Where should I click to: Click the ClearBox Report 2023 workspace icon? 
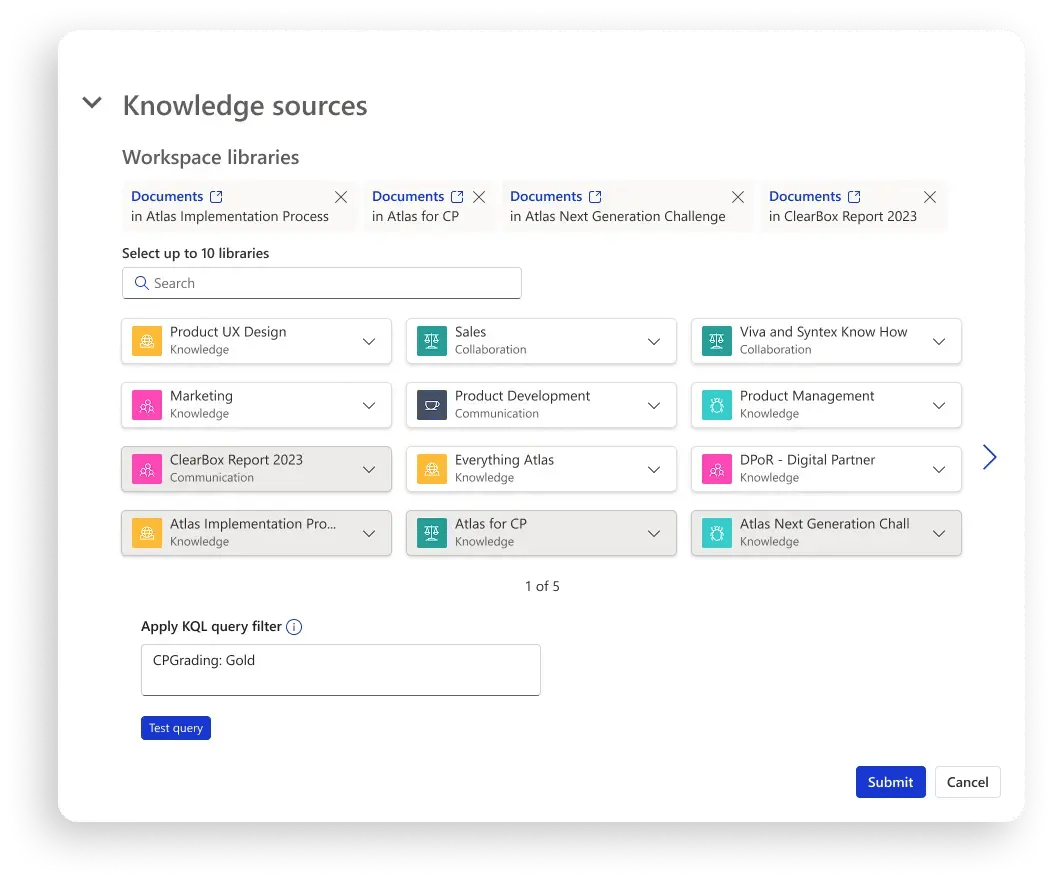[x=147, y=469]
